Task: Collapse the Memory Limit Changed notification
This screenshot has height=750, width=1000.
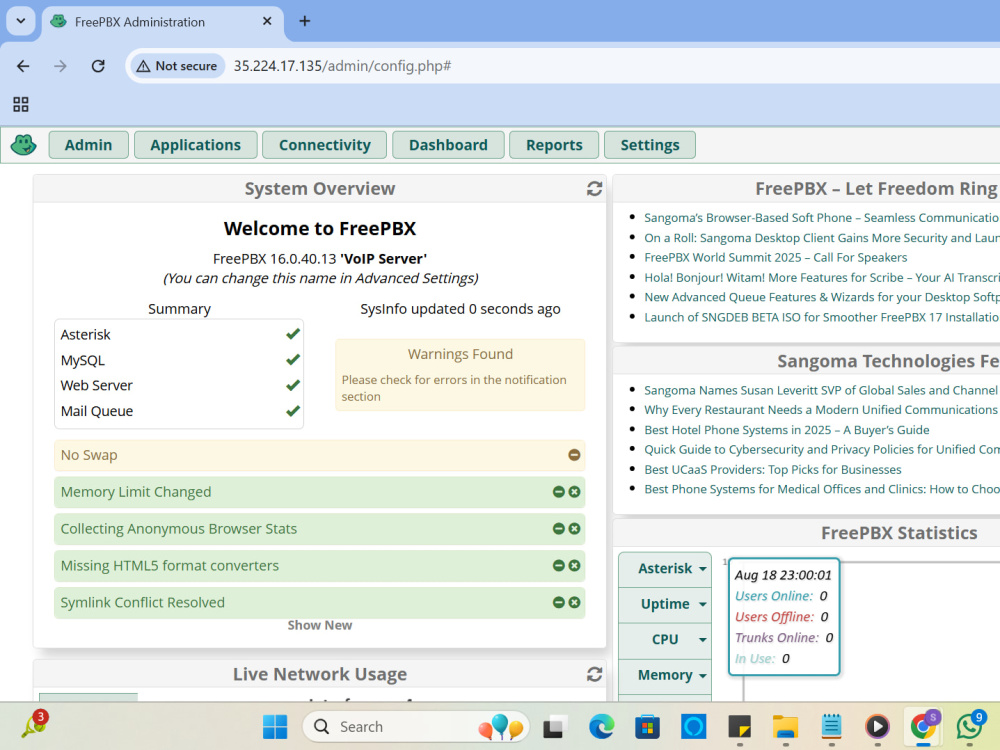Action: coord(559,492)
